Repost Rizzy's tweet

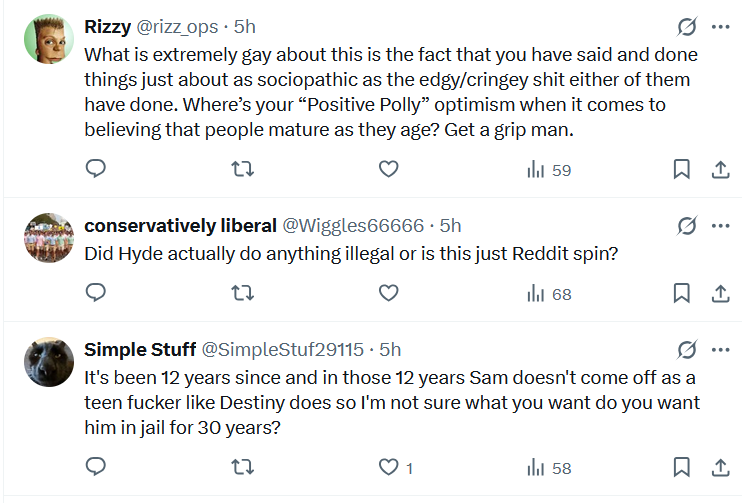click(242, 170)
